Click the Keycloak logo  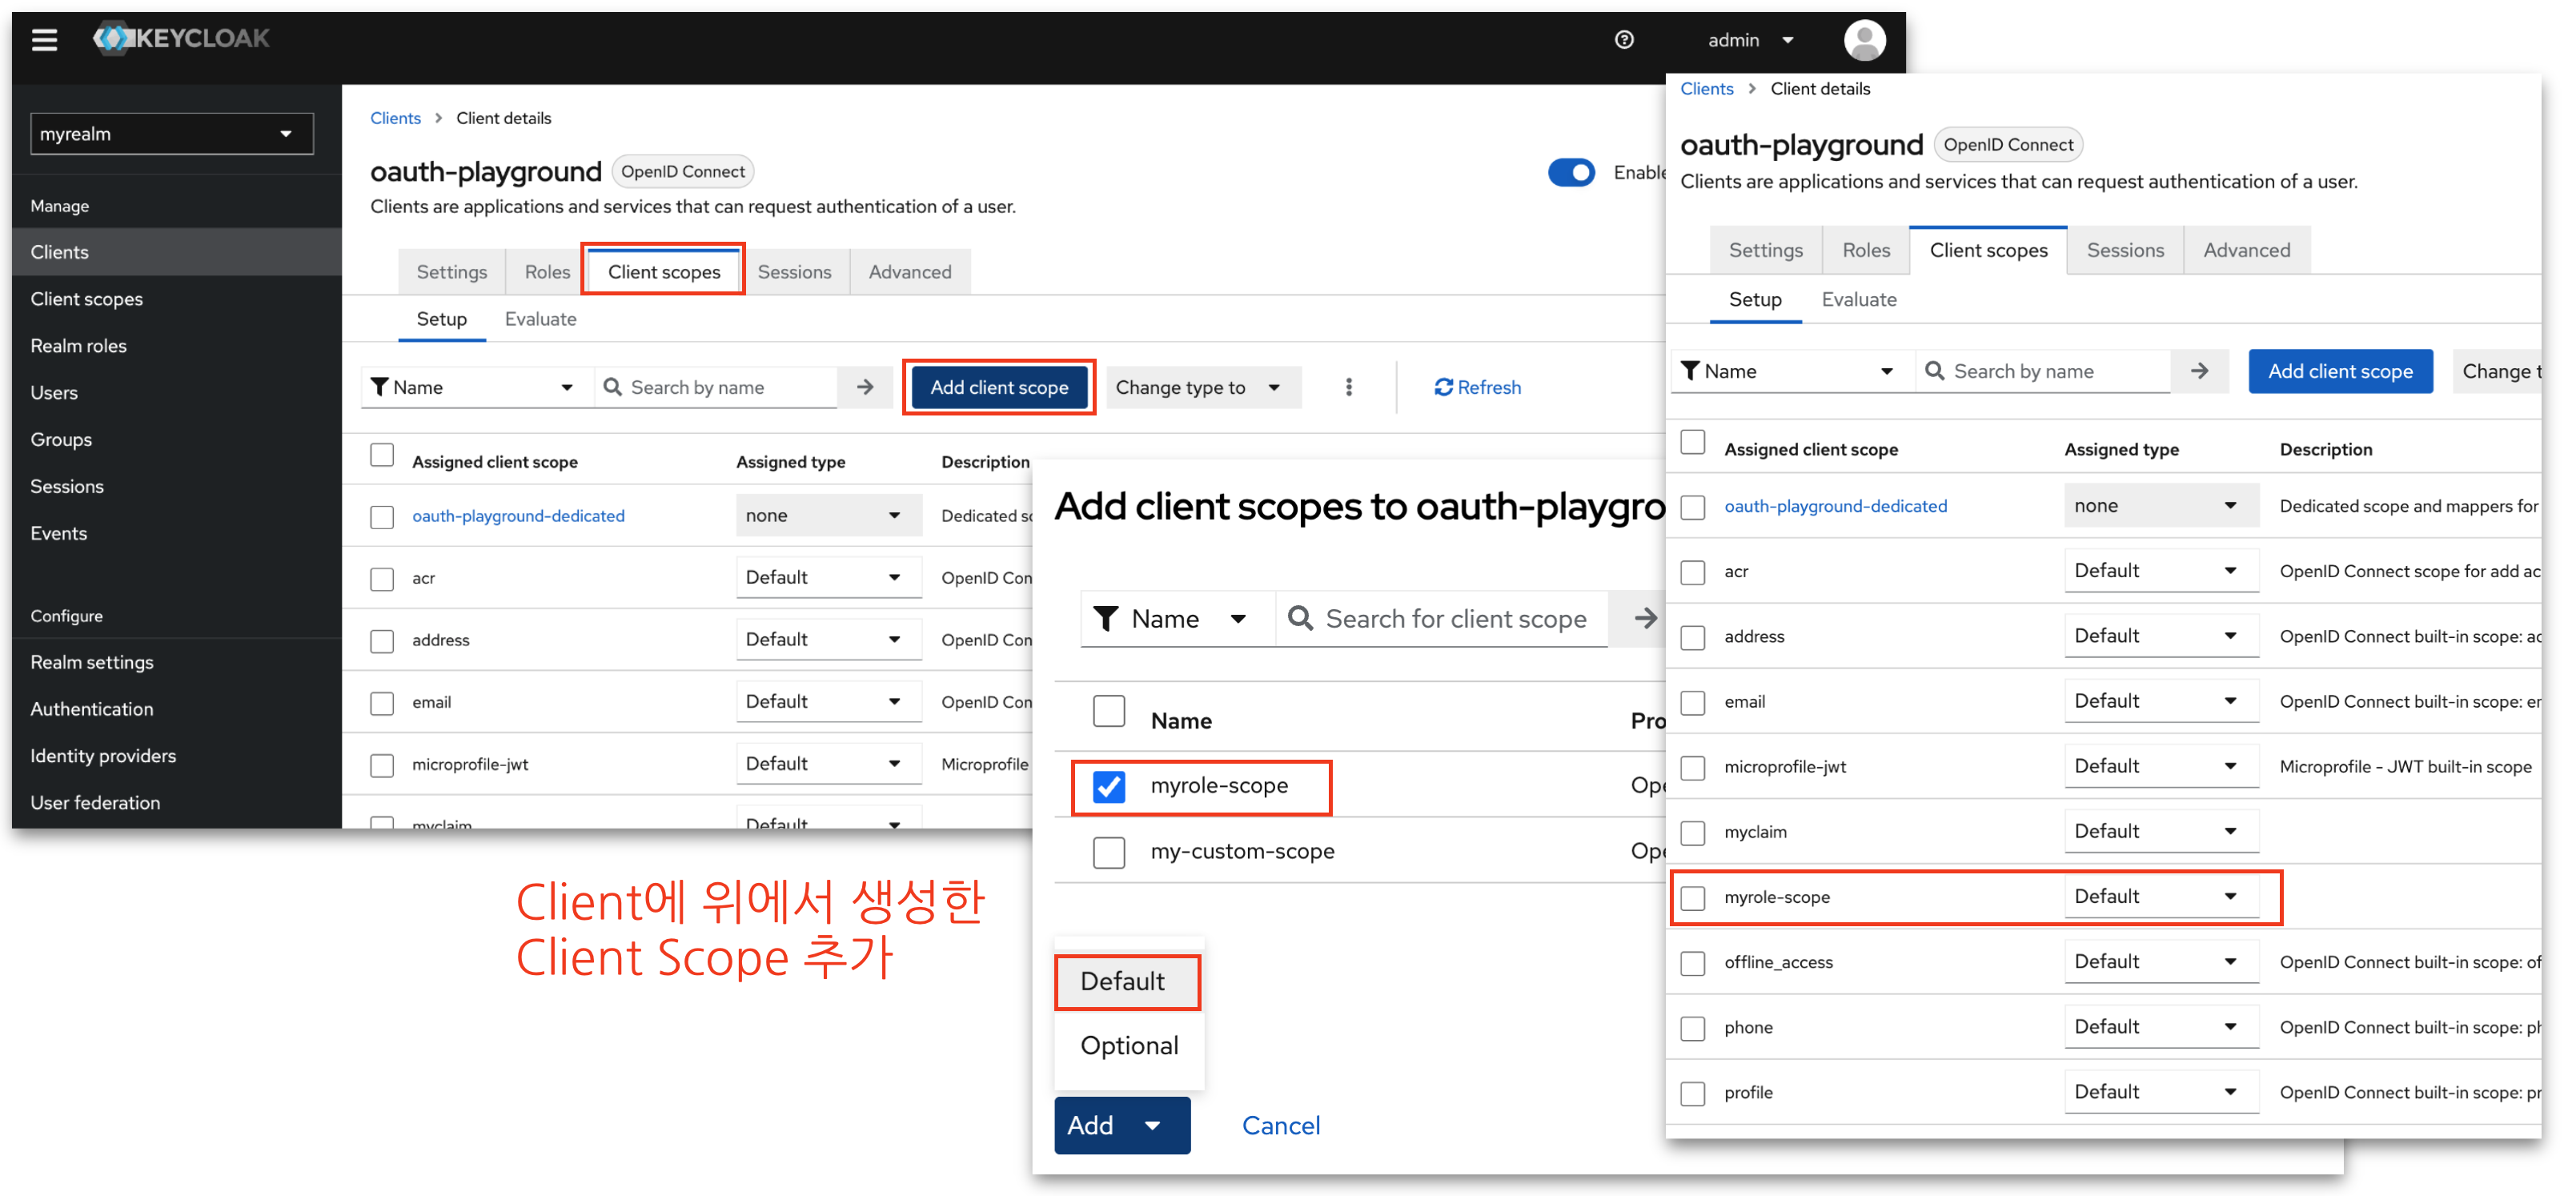point(181,38)
